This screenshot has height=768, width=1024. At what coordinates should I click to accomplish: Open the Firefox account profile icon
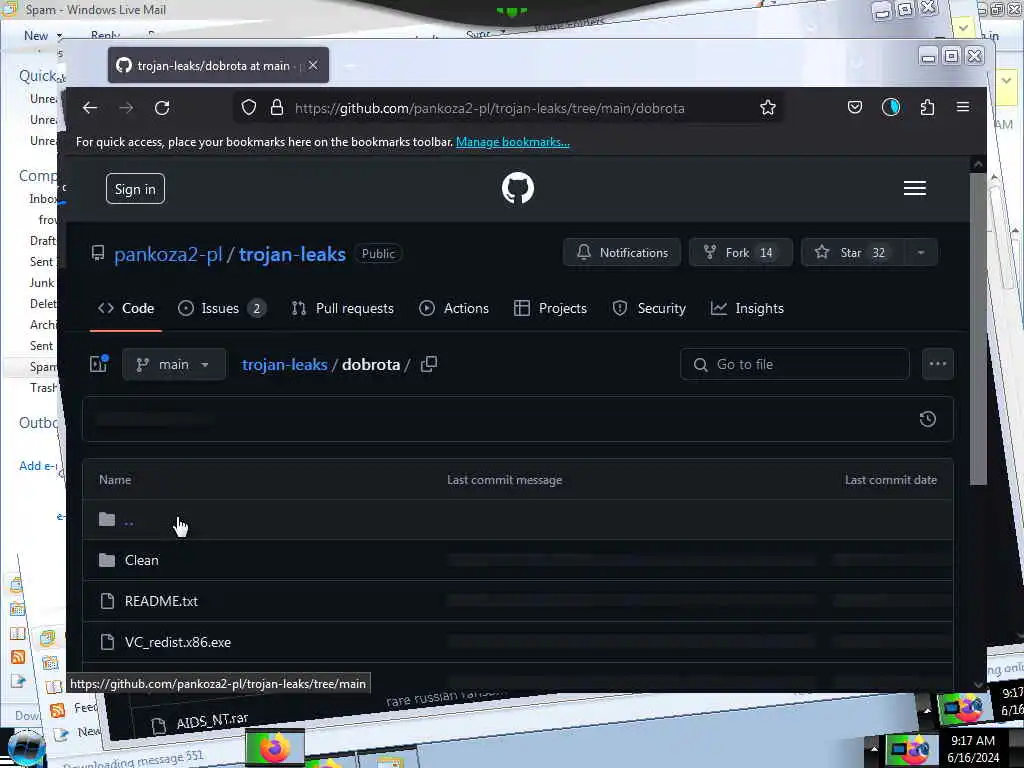click(891, 107)
